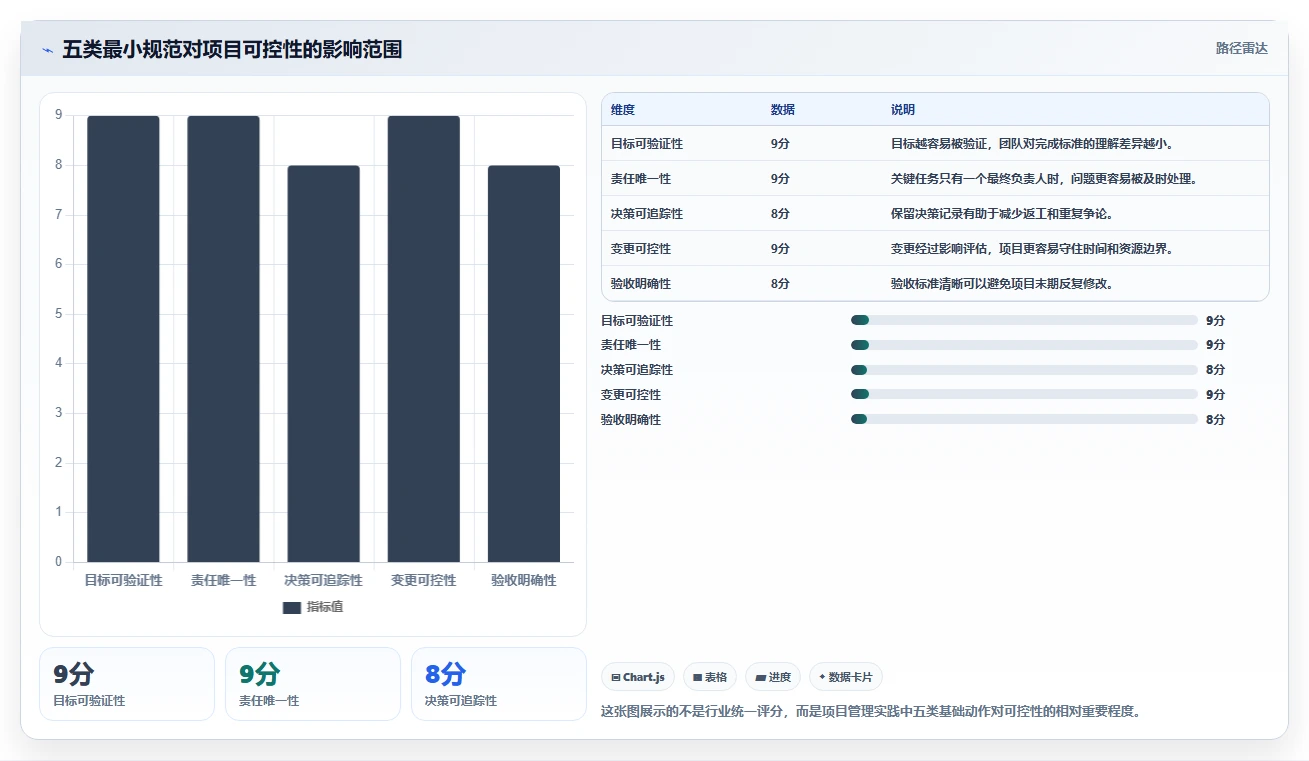Click the y-axis value 9
The width and height of the screenshot is (1309, 761).
(59, 115)
